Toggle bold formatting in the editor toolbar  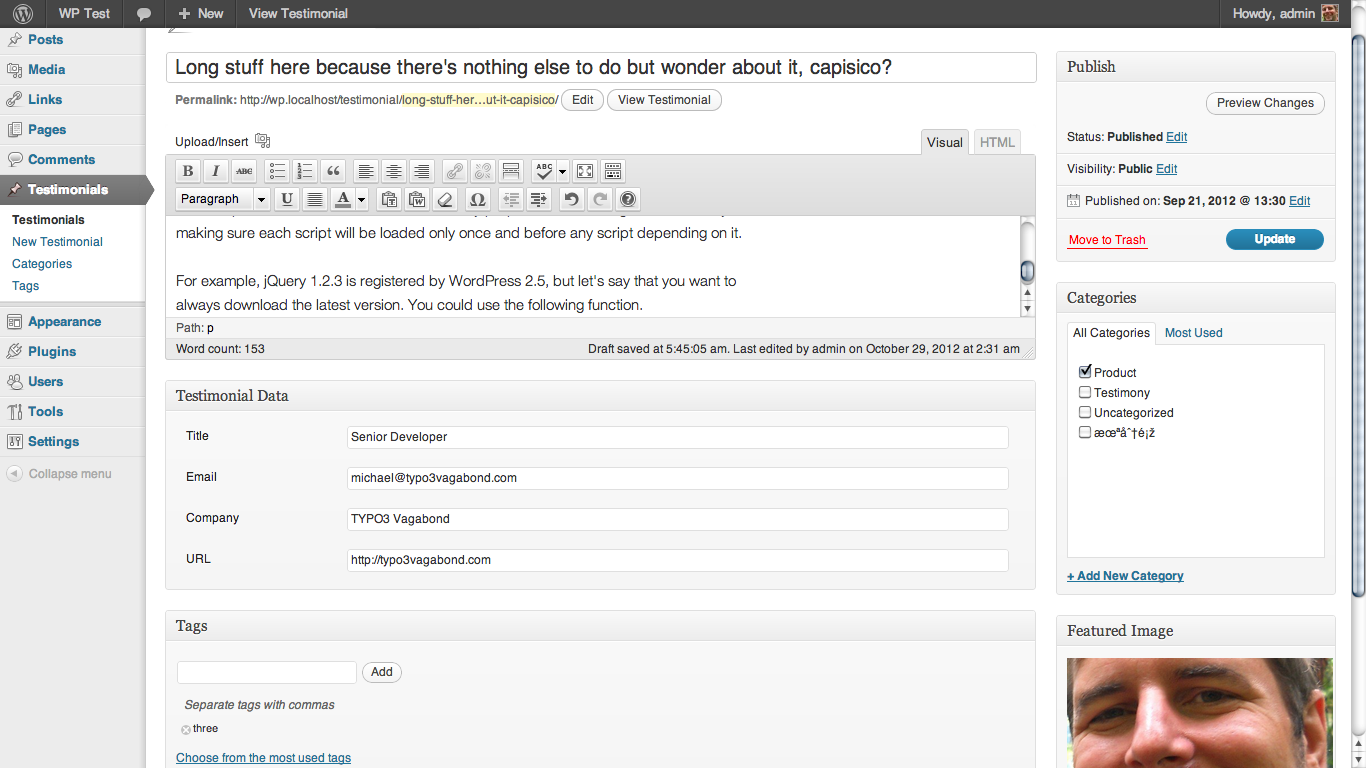(187, 171)
